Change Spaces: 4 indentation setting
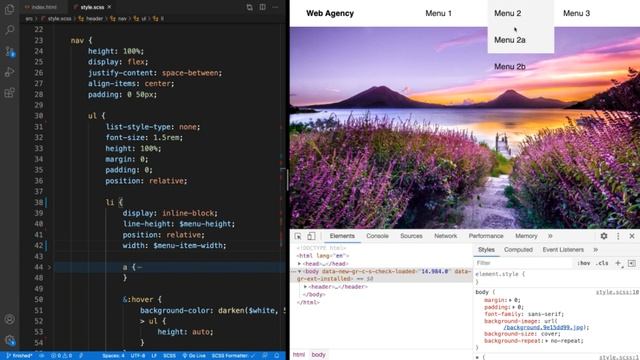Screen dimensions: 640x360 (113, 356)
